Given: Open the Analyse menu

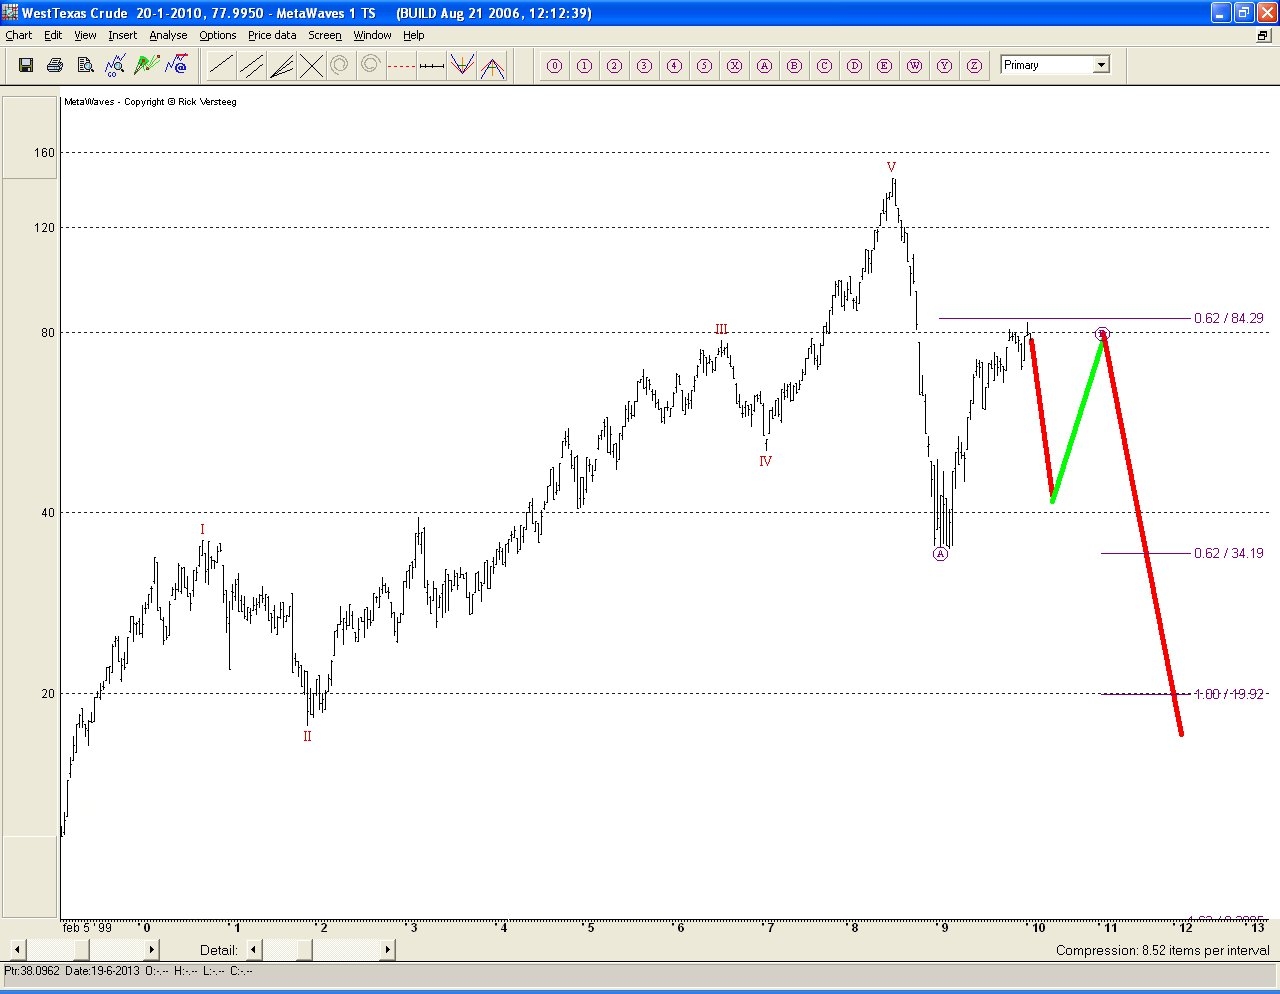Looking at the screenshot, I should (x=168, y=35).
